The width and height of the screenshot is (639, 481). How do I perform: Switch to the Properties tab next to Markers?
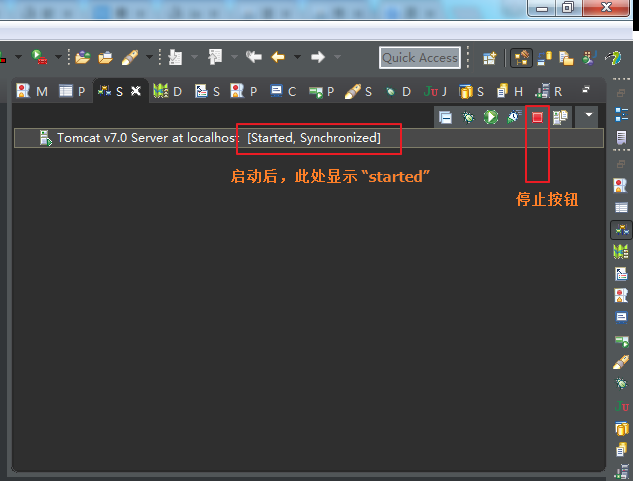[x=72, y=91]
